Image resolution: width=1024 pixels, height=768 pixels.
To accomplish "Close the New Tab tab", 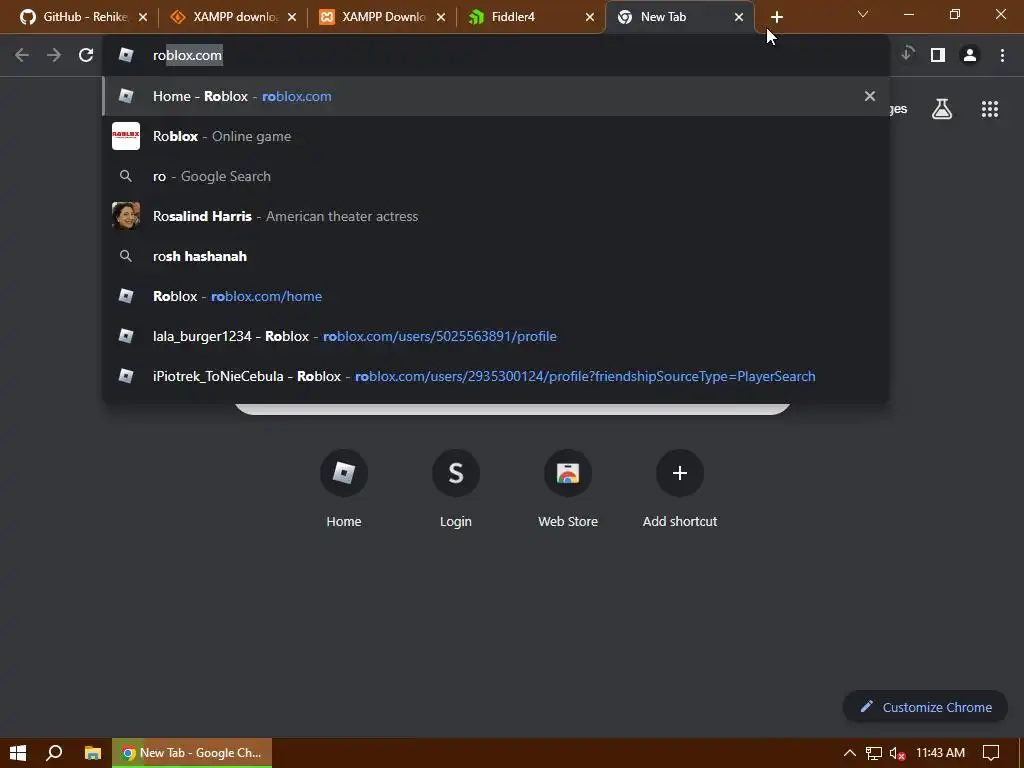I will coord(739,17).
